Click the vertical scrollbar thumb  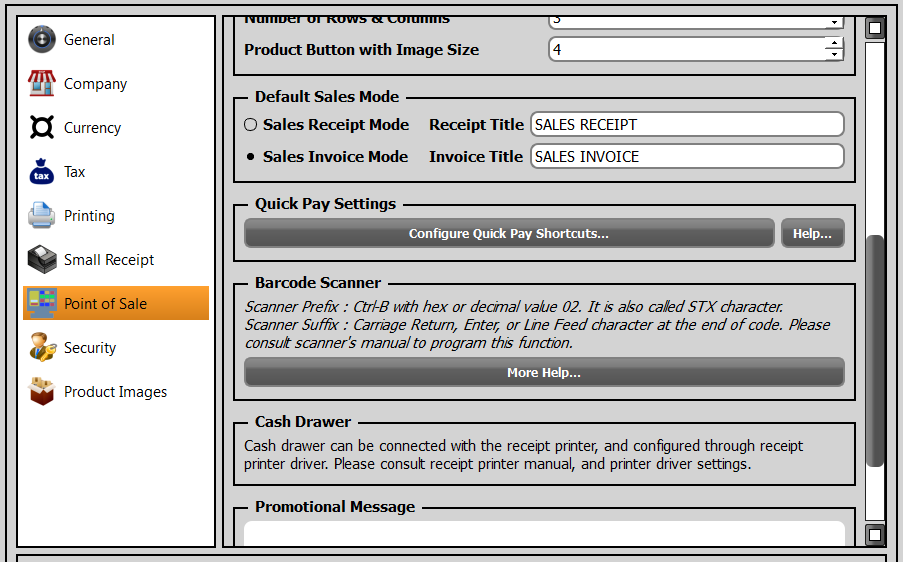pos(875,350)
